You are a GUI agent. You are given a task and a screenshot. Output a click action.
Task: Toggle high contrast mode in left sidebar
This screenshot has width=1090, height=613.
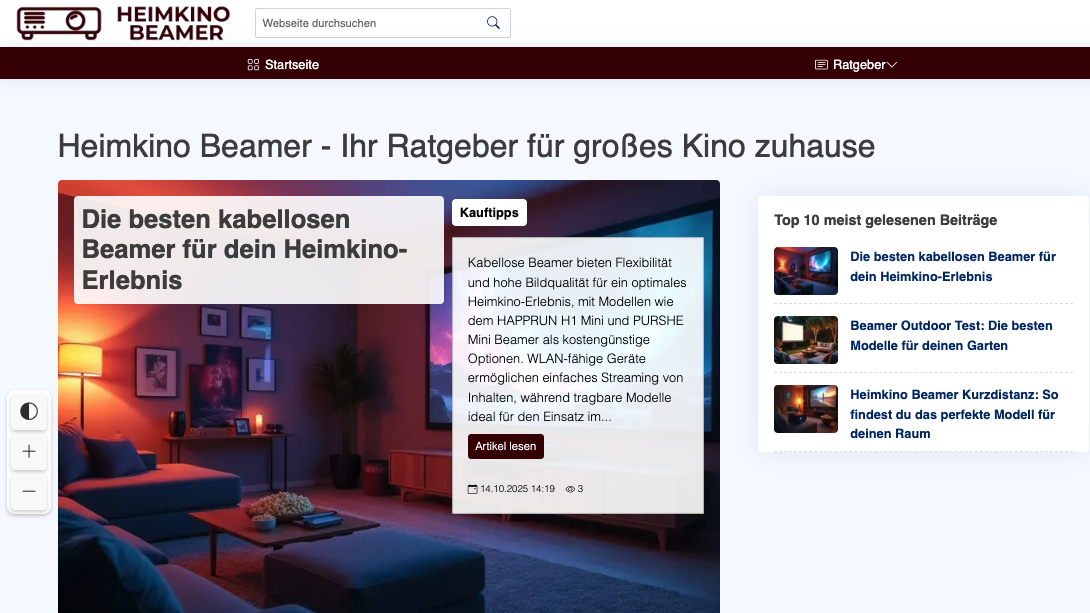[x=29, y=411]
